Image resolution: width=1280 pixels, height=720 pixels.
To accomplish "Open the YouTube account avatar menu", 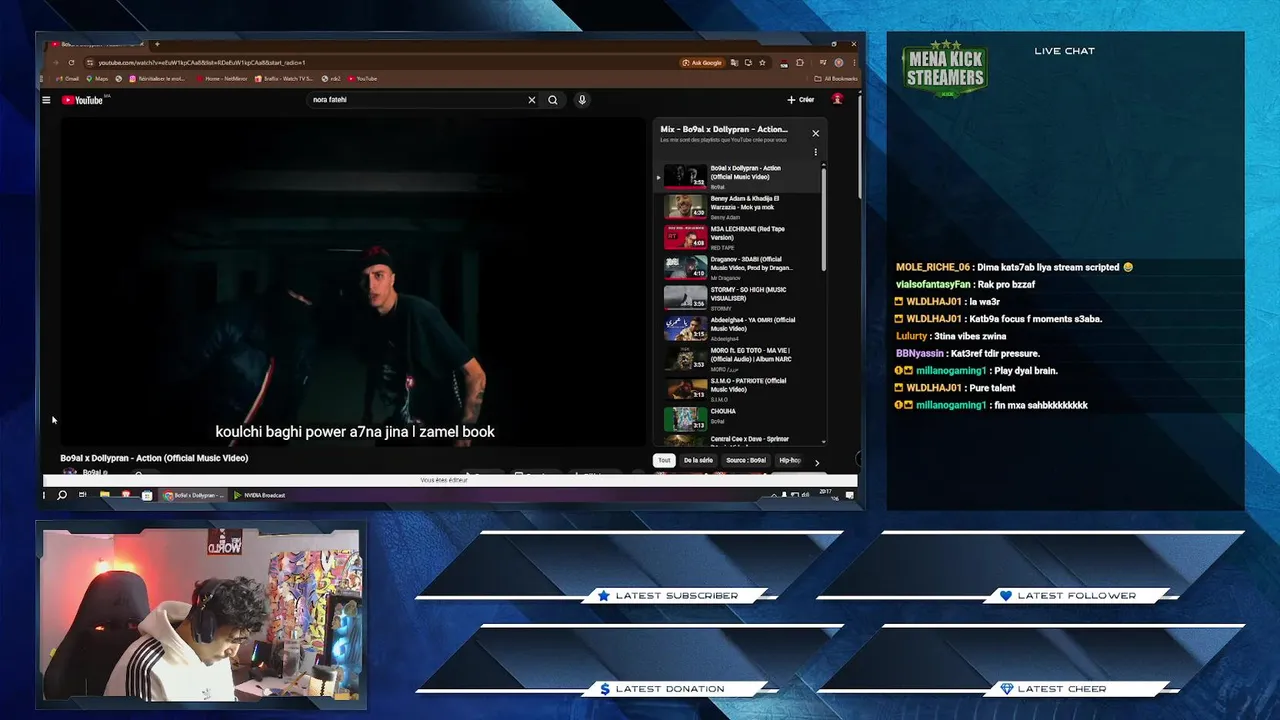I will (838, 99).
